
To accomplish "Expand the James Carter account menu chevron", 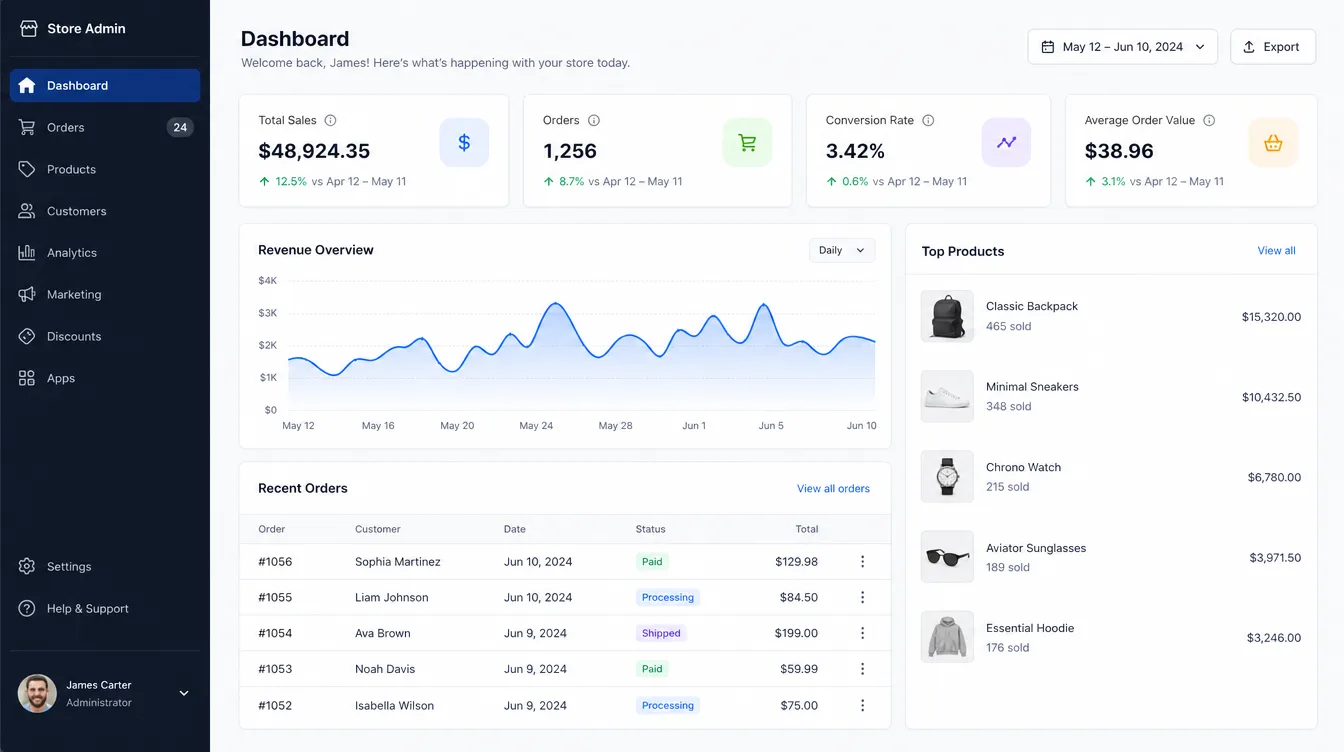I will [x=184, y=693].
